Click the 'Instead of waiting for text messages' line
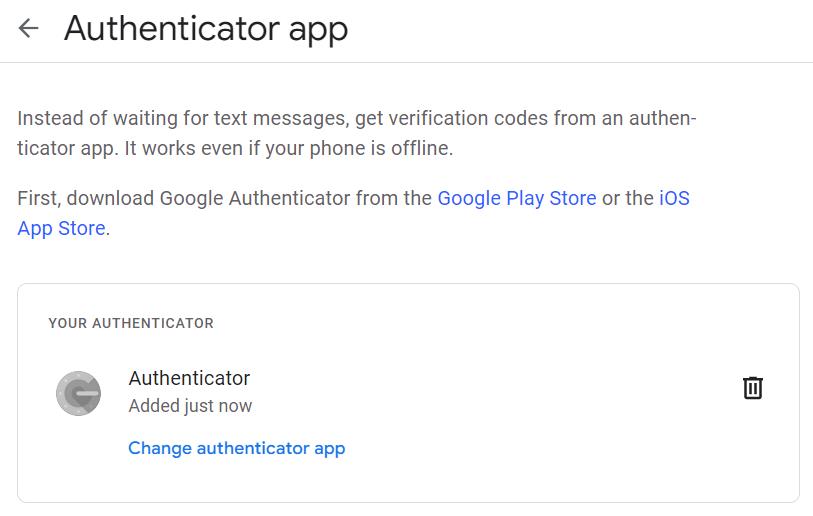This screenshot has width=813, height=516. [182, 118]
